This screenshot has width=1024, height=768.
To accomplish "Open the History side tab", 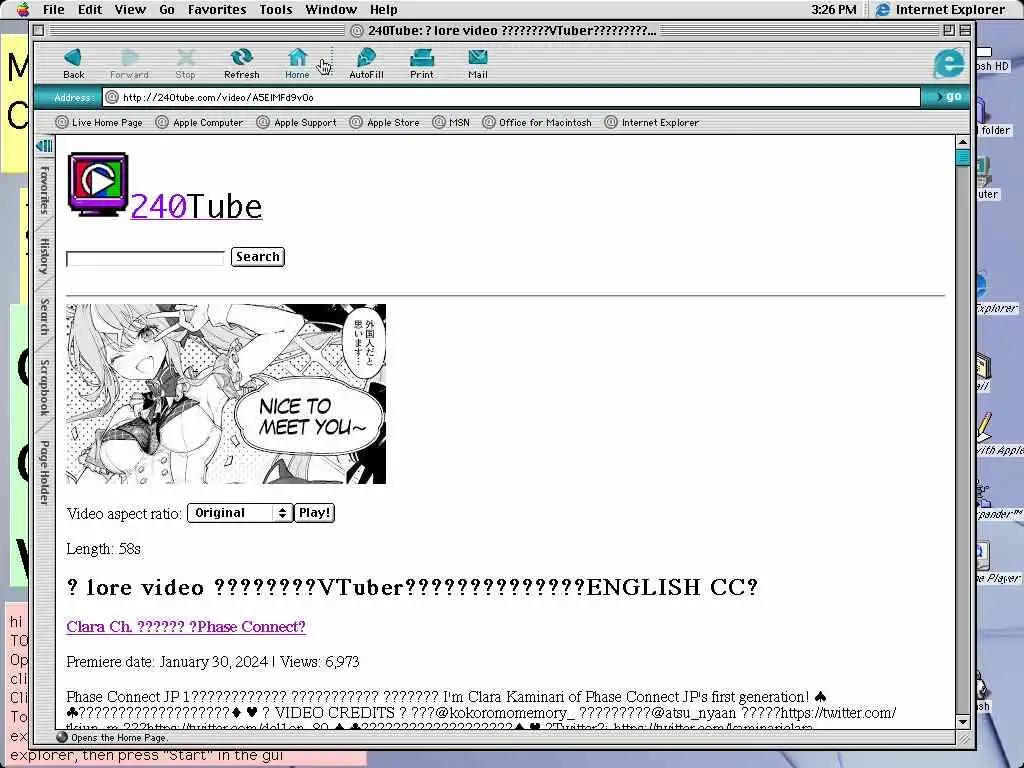I will [44, 256].
